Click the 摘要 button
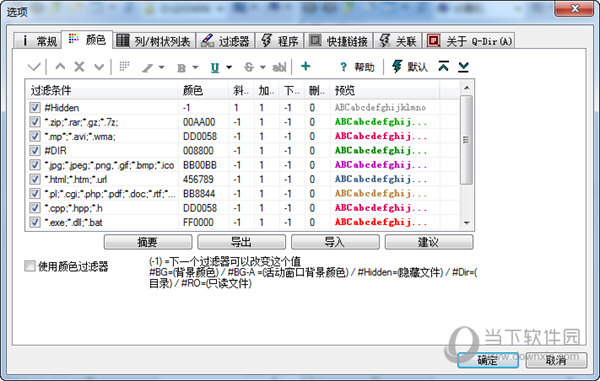The height and width of the screenshot is (381, 600). pos(148,242)
